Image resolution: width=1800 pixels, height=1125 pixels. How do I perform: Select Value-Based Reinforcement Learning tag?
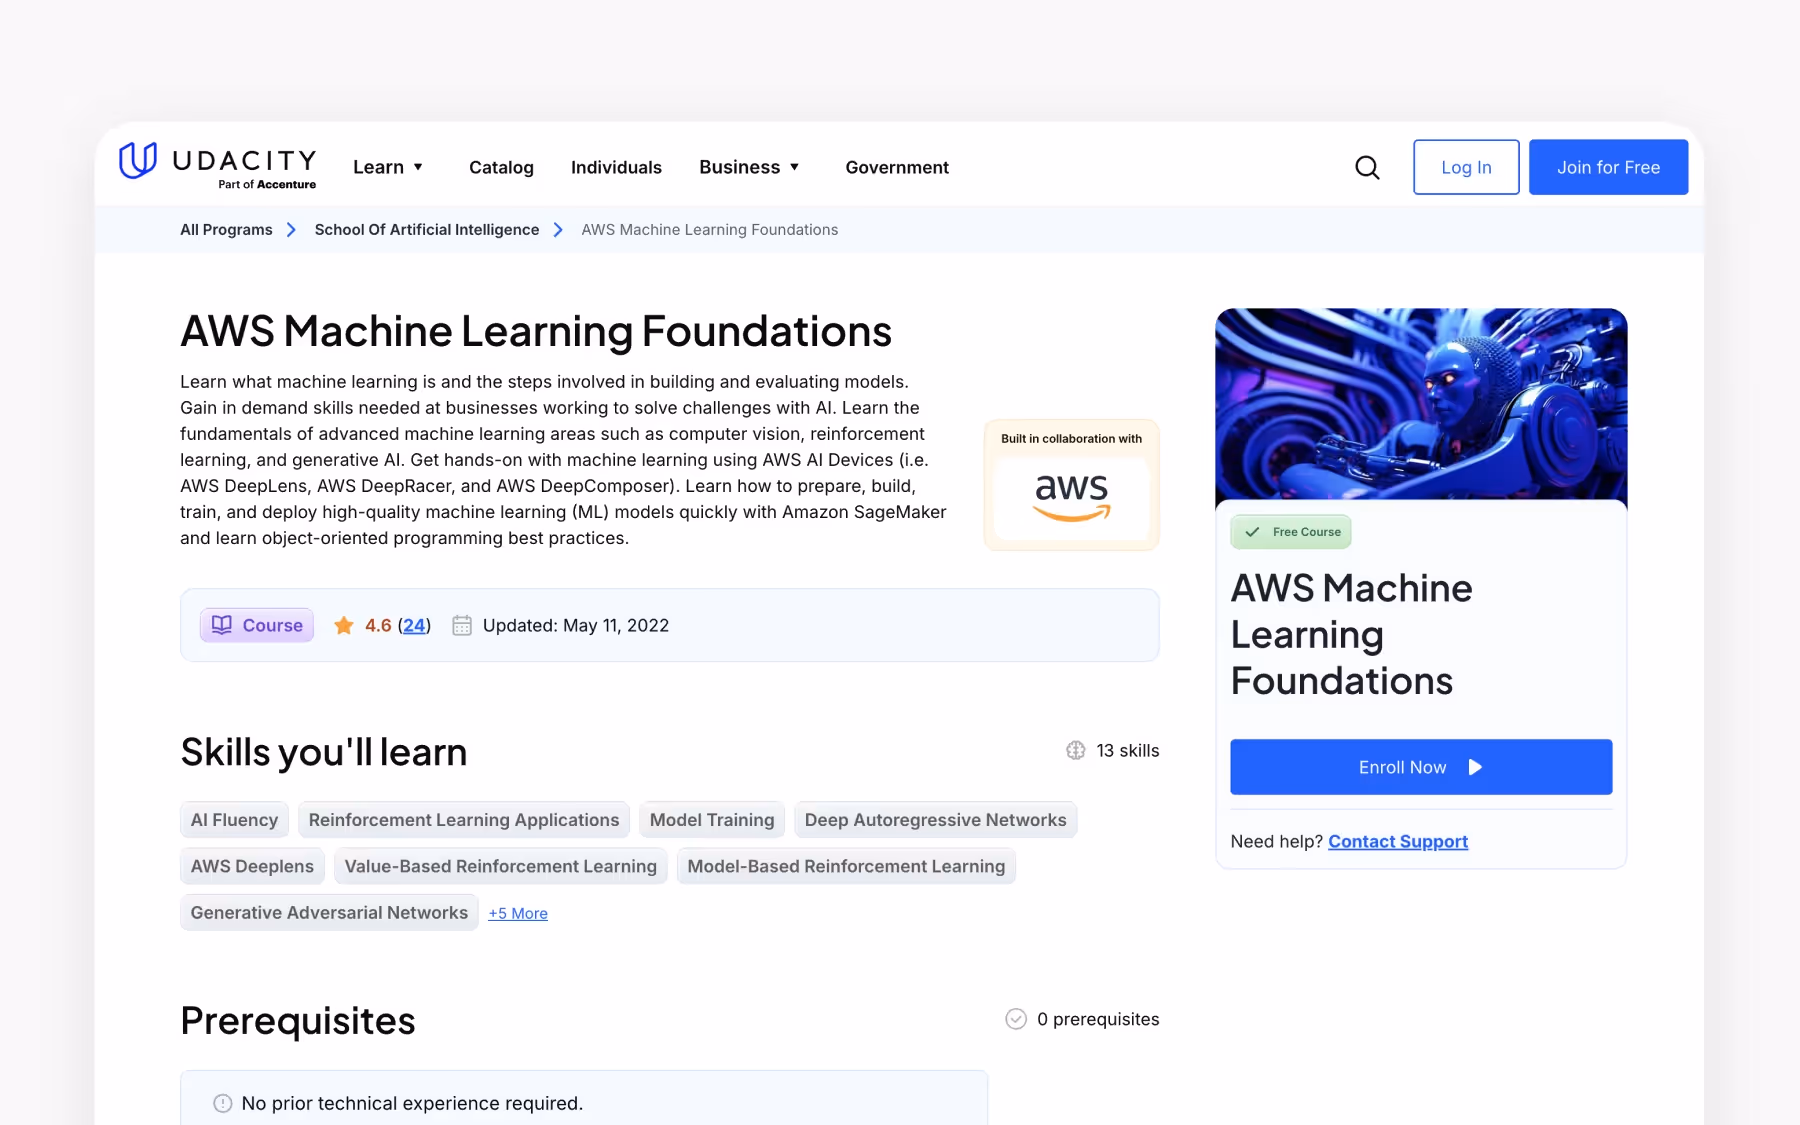501,866
